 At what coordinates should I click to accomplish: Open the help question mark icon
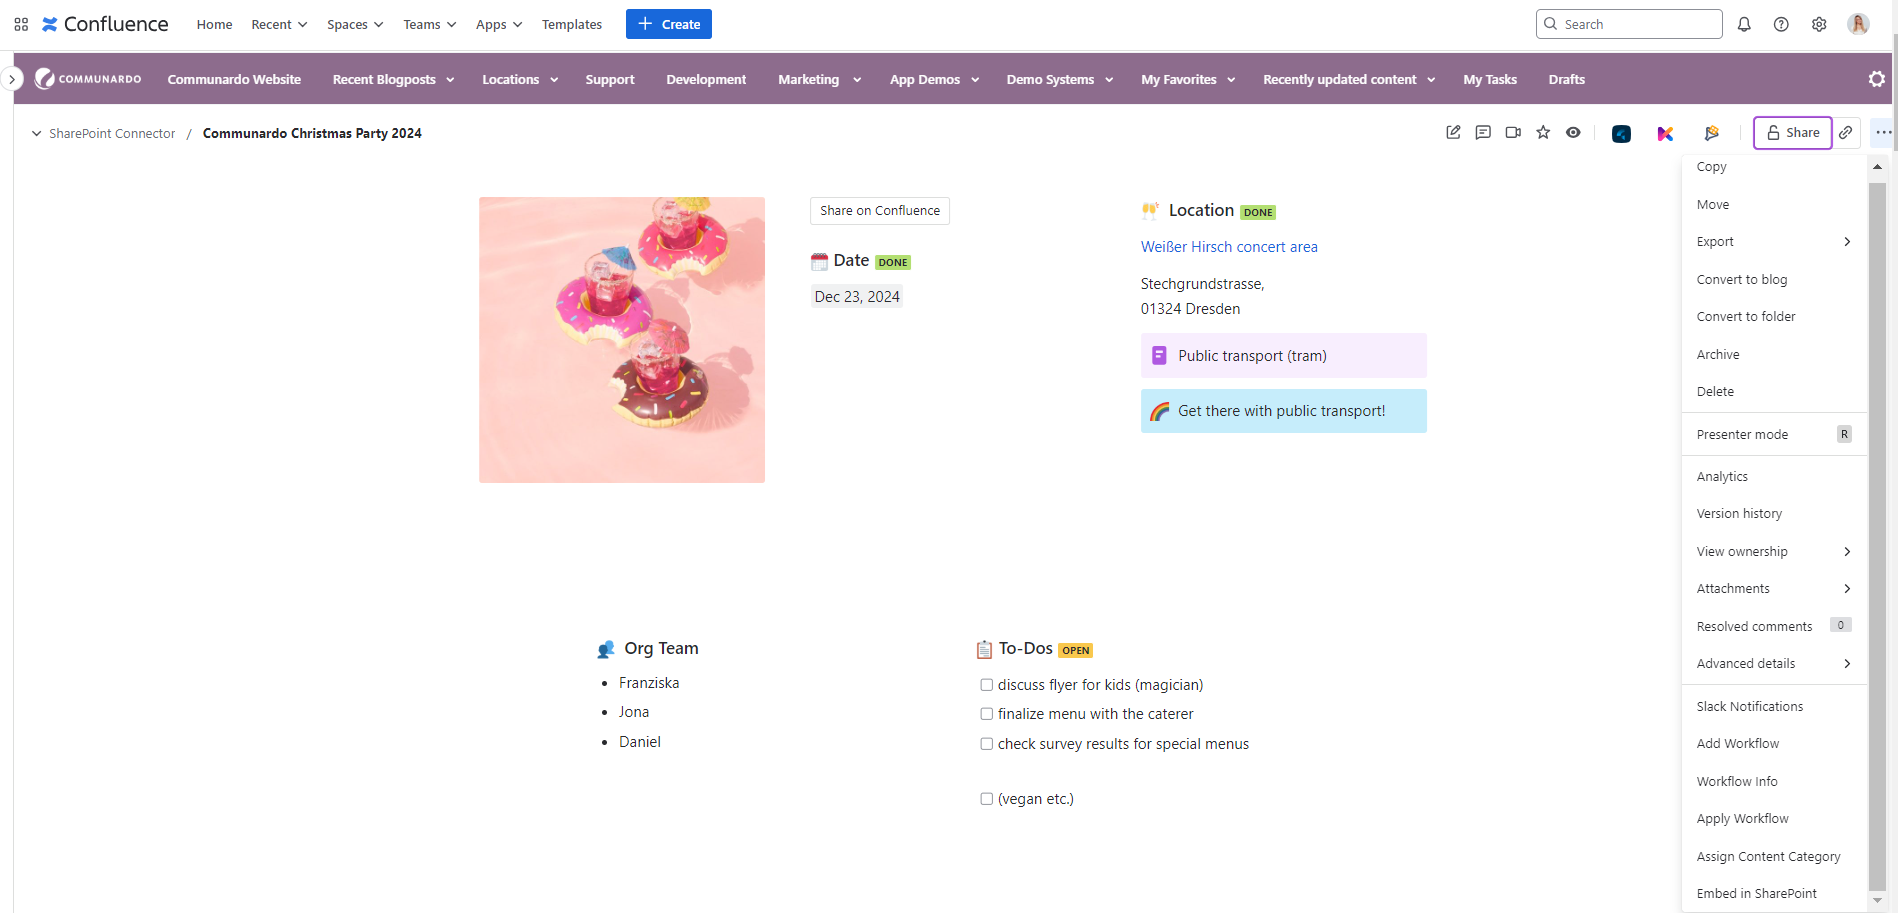point(1781,24)
